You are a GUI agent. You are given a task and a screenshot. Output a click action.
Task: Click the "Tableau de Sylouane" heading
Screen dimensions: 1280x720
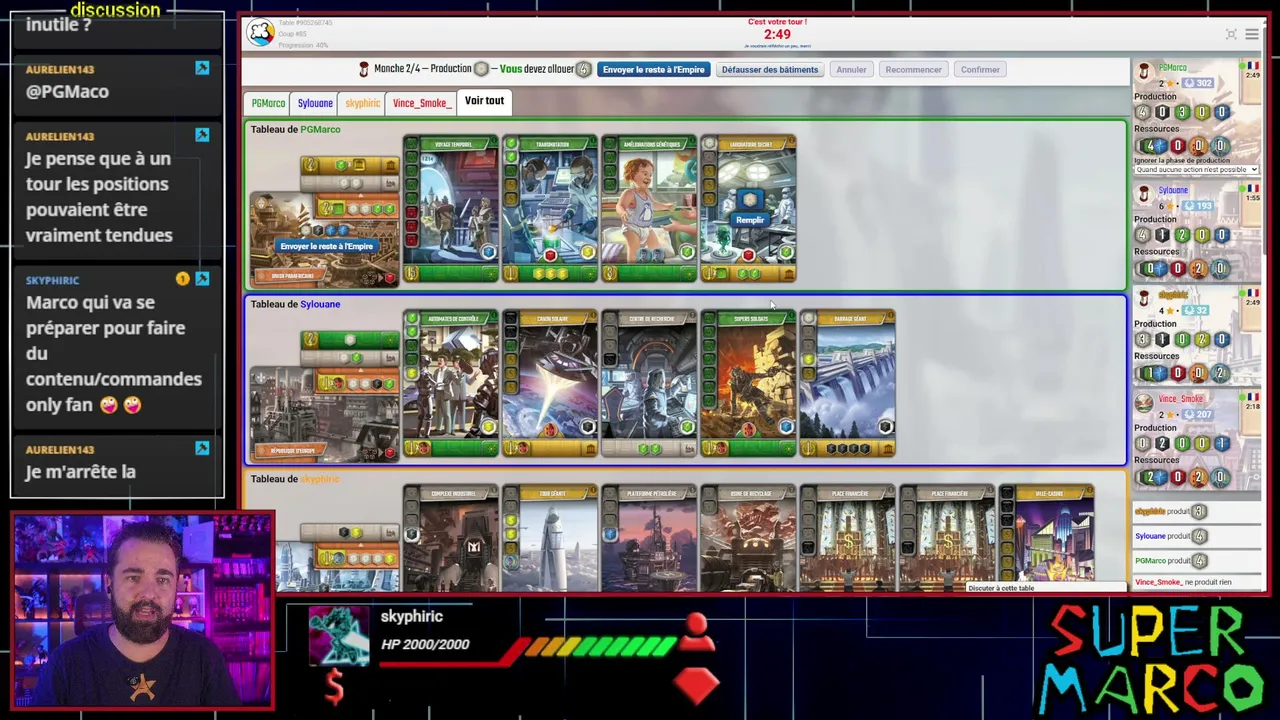pyautogui.click(x=295, y=304)
